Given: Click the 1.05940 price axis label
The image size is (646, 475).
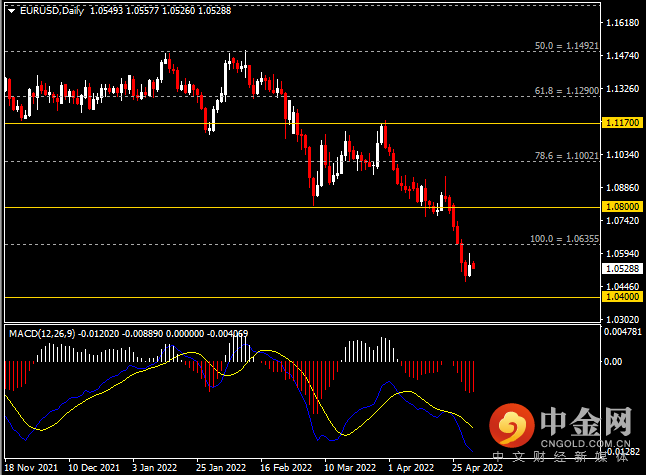Looking at the screenshot, I should [623, 253].
